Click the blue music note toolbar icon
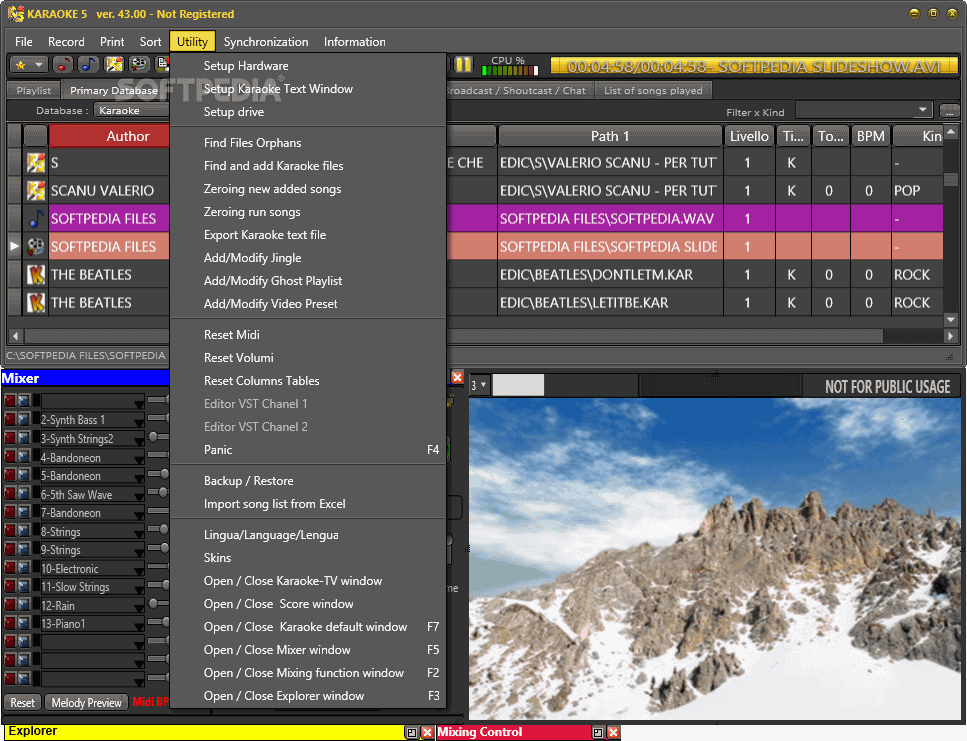Viewport: 967px width, 741px height. [88, 64]
